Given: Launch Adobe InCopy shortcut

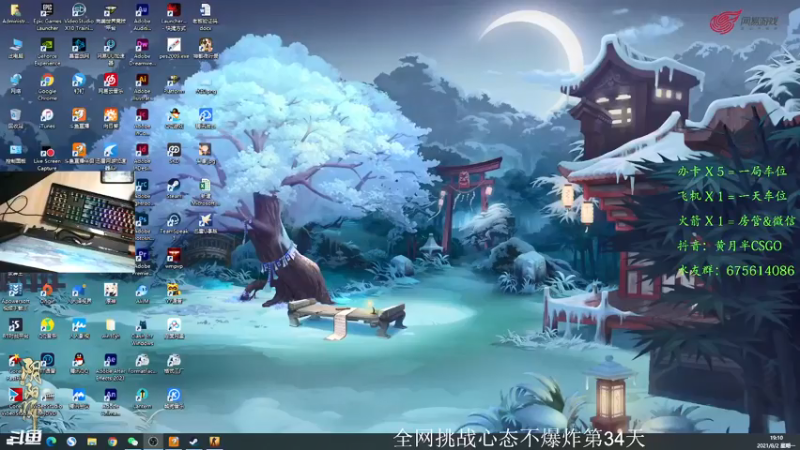Looking at the screenshot, I should tap(142, 121).
